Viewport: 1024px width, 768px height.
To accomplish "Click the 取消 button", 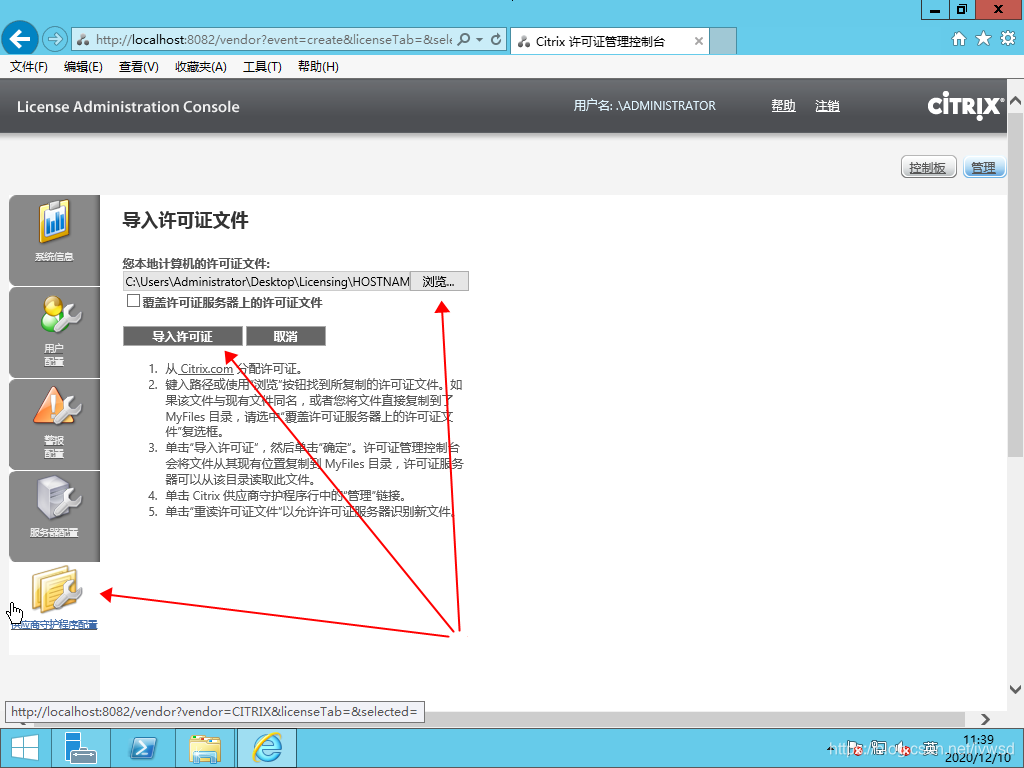I will point(285,336).
